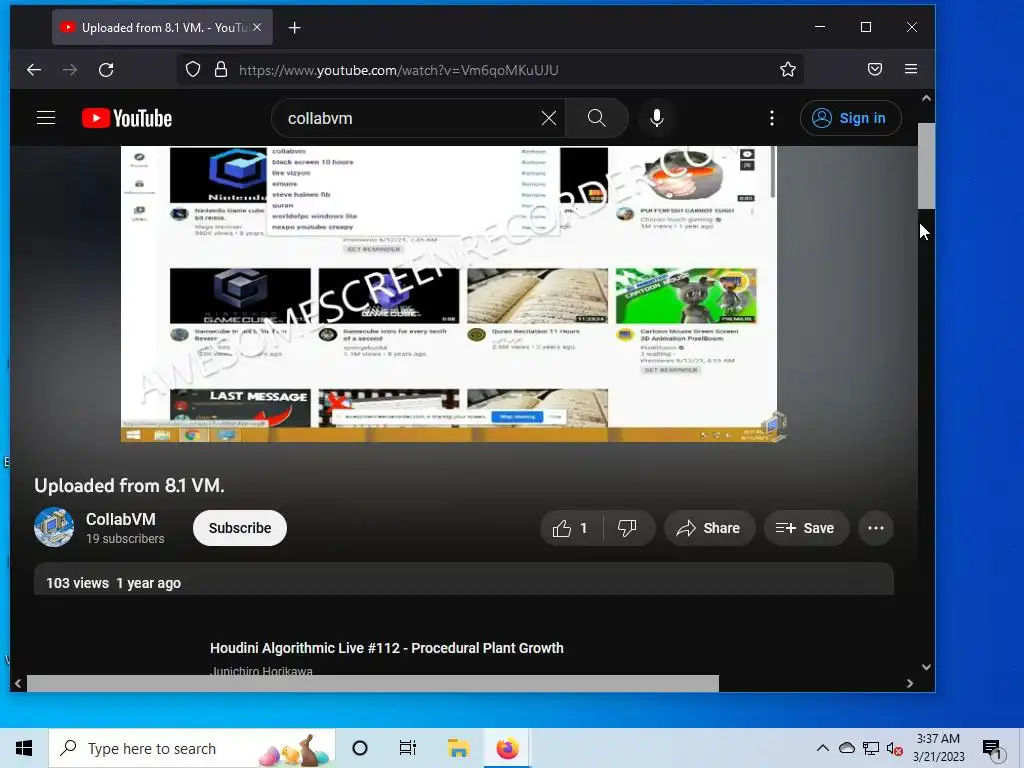The height and width of the screenshot is (768, 1024).
Task: View site security padlock info
Action: click(221, 70)
